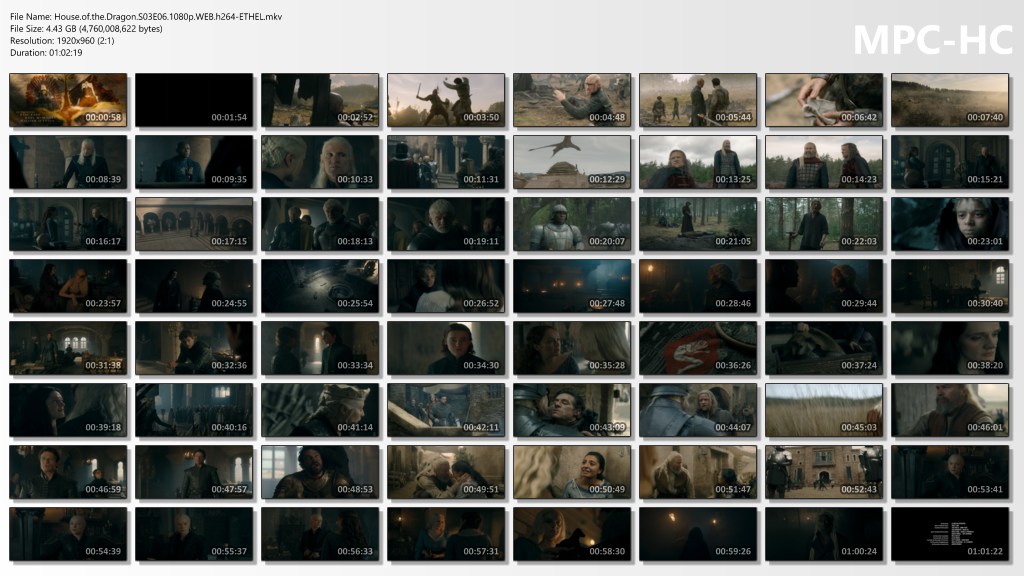
Task: Open the thumbnail at 00:28:46
Action: pos(698,286)
